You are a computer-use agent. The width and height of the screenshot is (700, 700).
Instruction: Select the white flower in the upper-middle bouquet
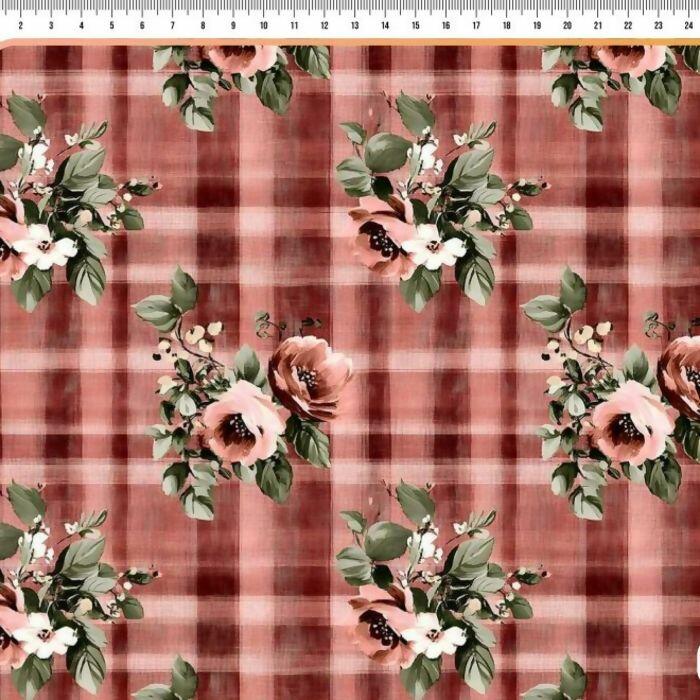click(x=433, y=246)
